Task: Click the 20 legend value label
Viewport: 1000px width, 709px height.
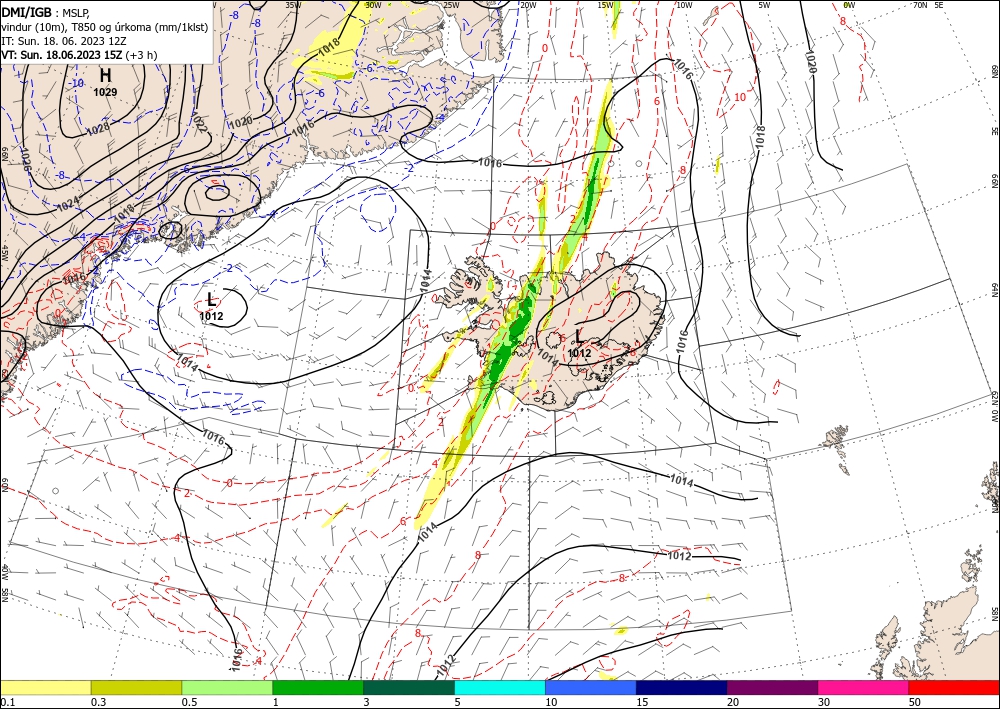Action: coord(733,701)
